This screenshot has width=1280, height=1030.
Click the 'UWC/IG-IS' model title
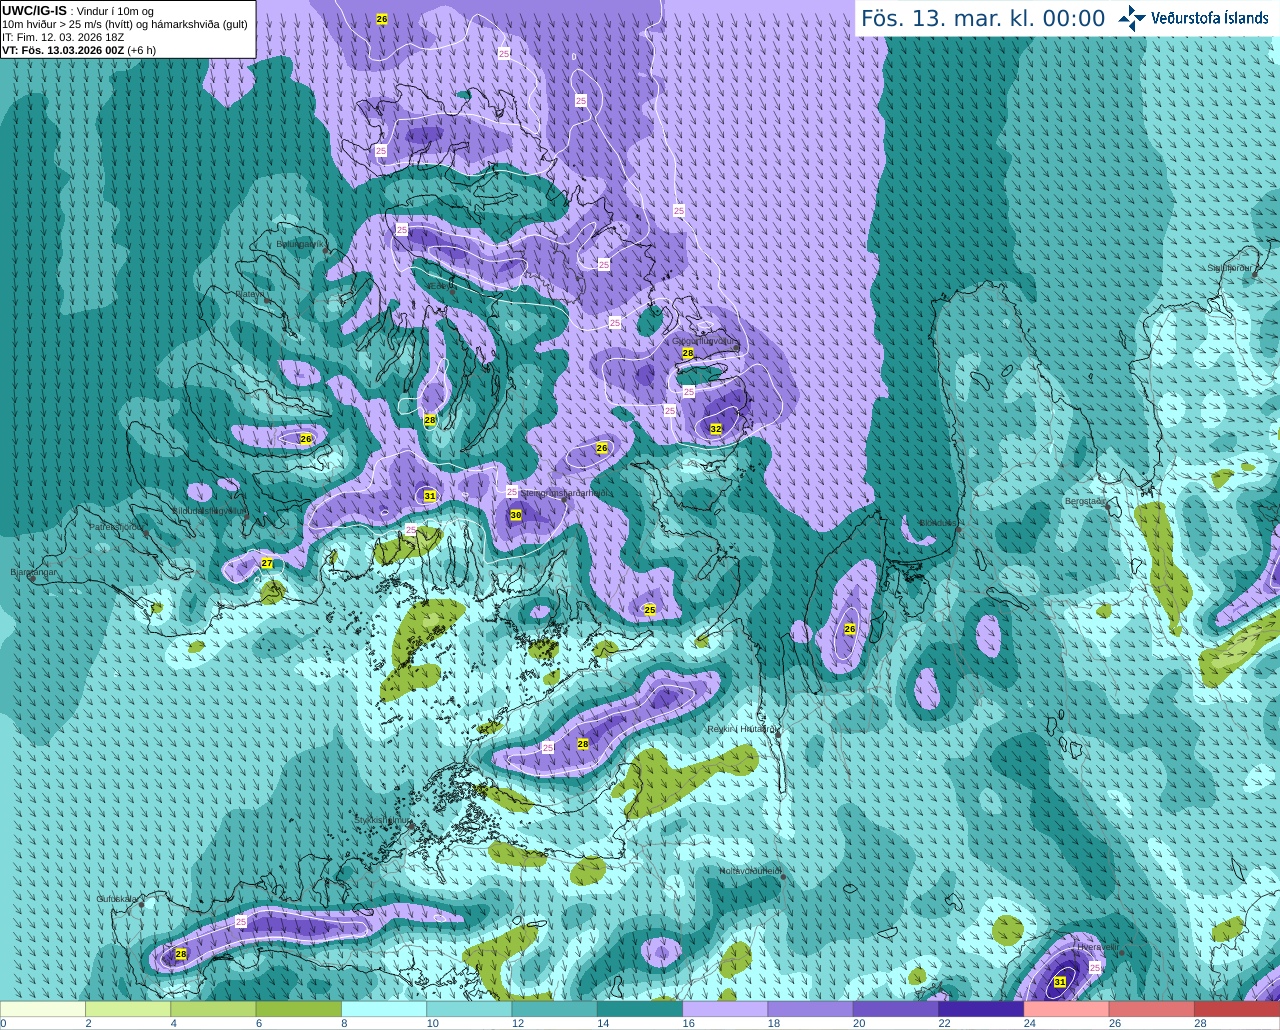coord(34,10)
